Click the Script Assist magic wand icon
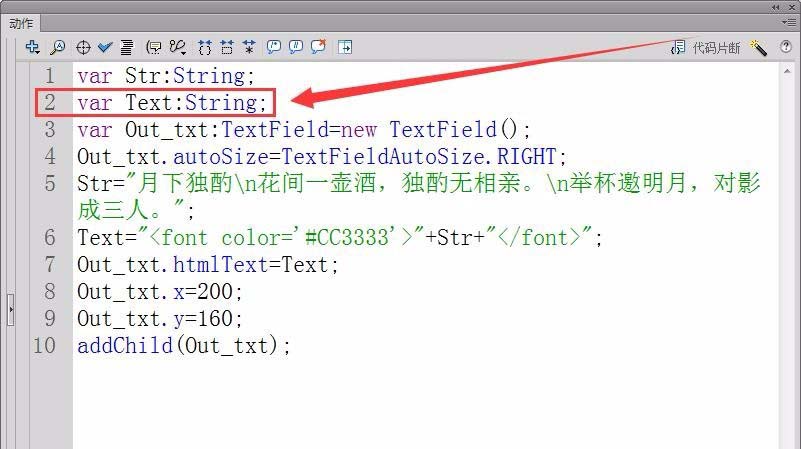This screenshot has height=449, width=801. click(x=758, y=48)
